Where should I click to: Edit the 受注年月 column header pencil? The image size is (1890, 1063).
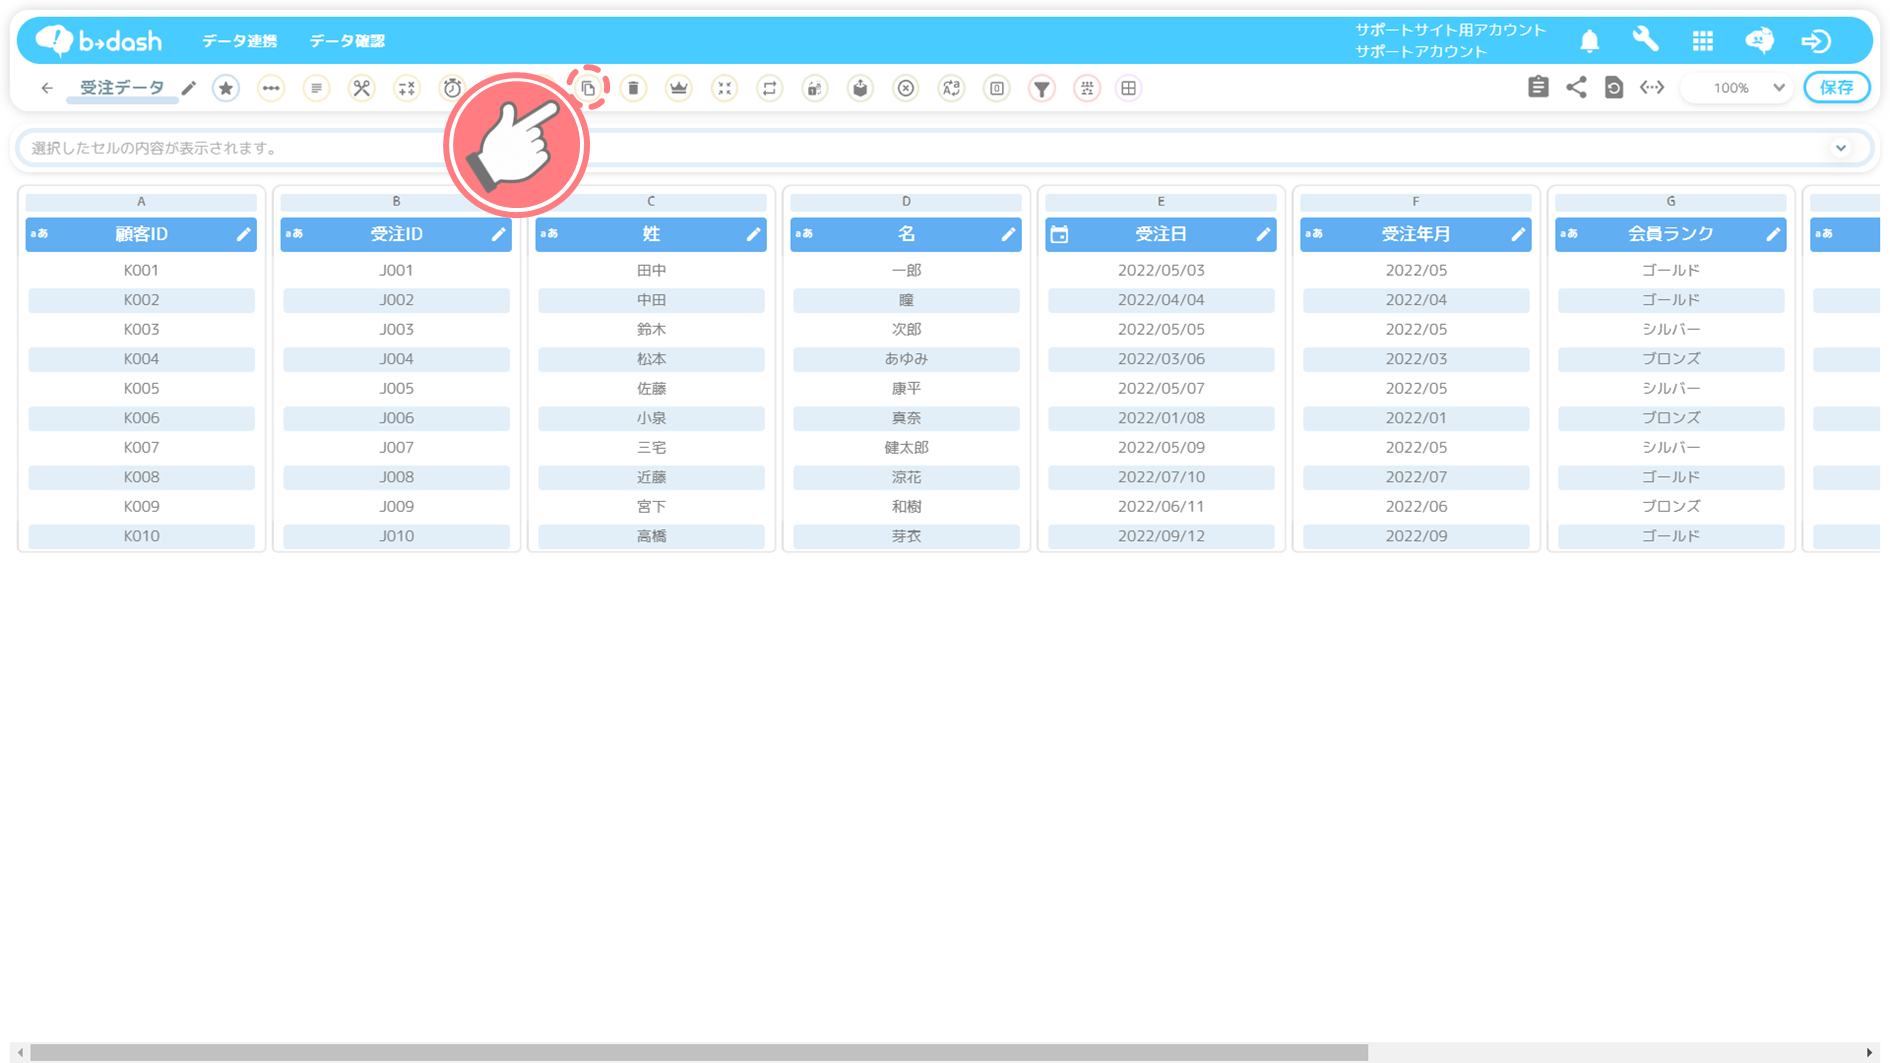click(1518, 234)
